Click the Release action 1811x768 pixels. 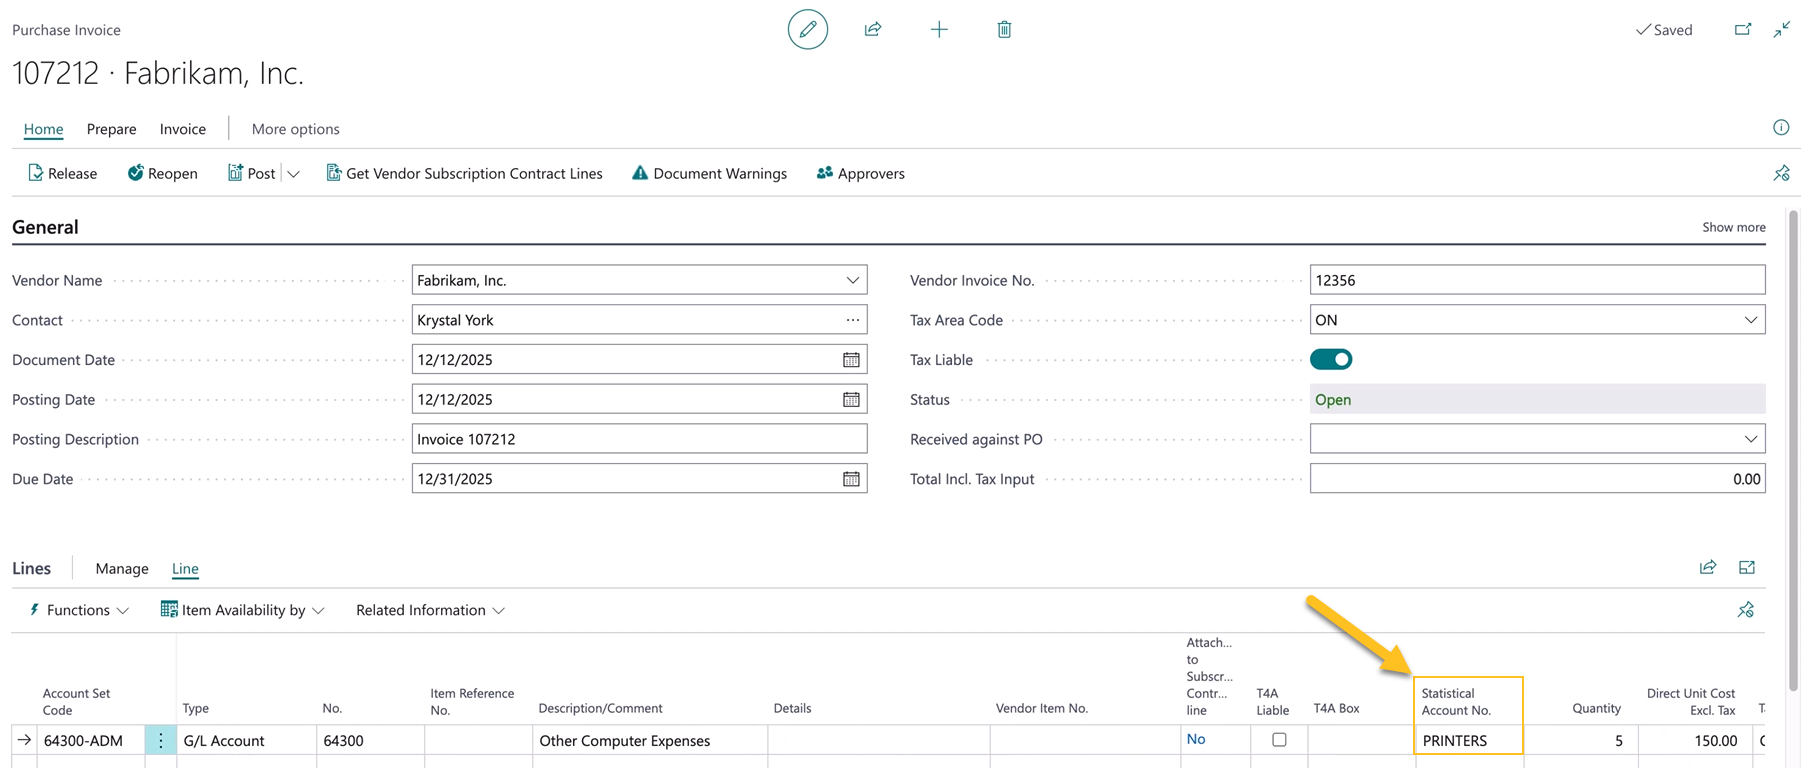tap(62, 173)
